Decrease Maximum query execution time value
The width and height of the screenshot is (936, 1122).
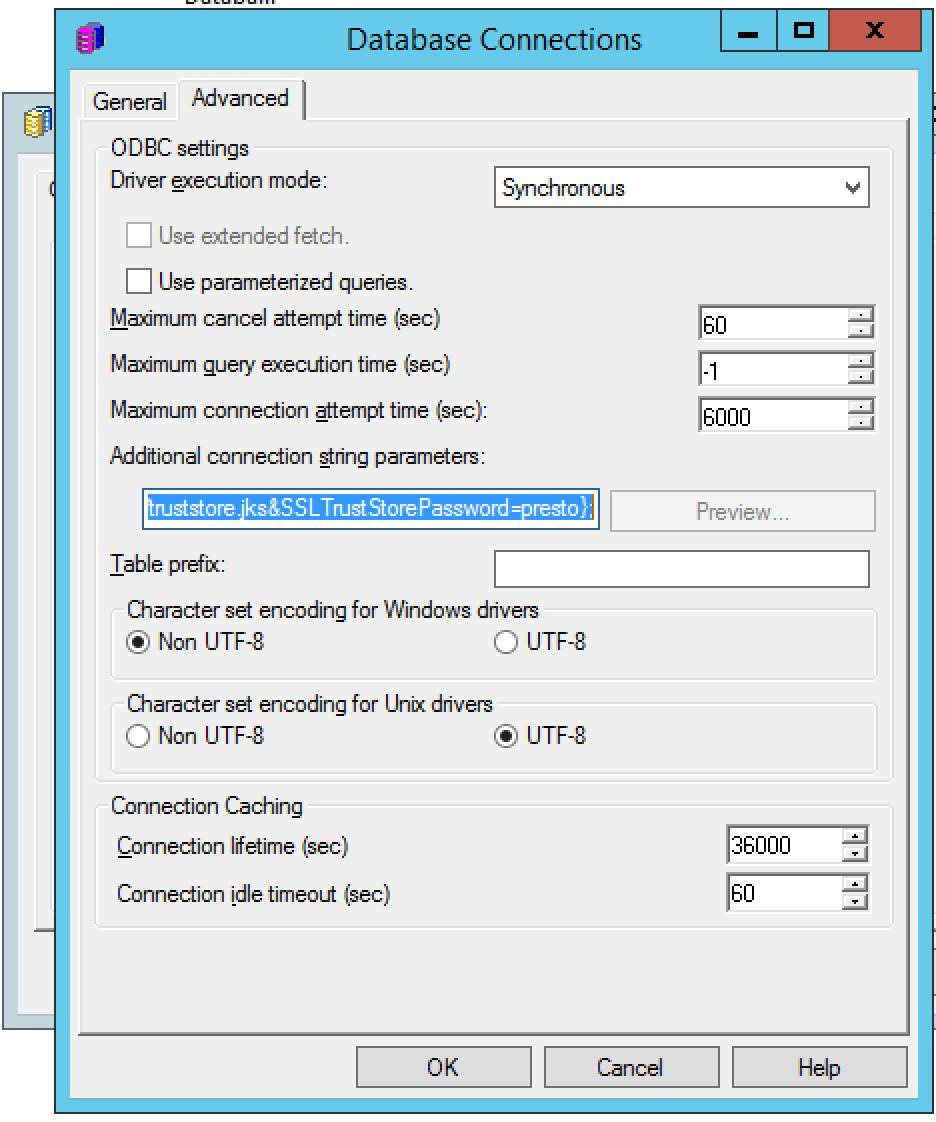pyautogui.click(x=860, y=376)
